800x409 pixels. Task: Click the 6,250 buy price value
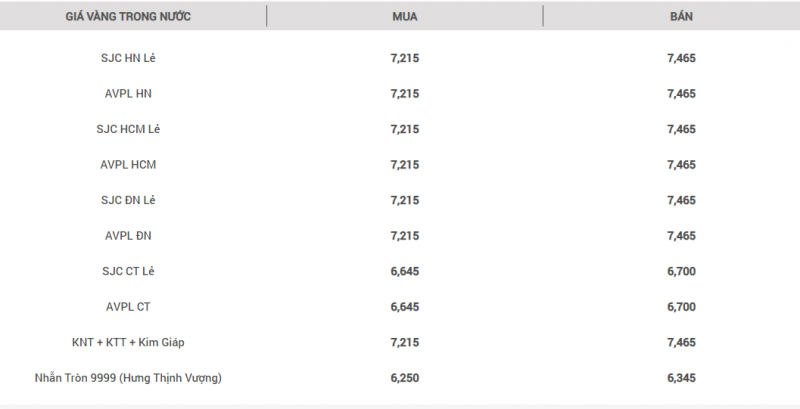405,378
